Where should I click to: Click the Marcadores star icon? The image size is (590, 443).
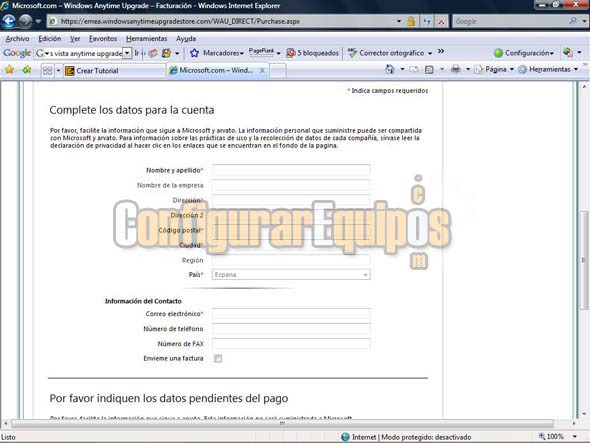(194, 53)
